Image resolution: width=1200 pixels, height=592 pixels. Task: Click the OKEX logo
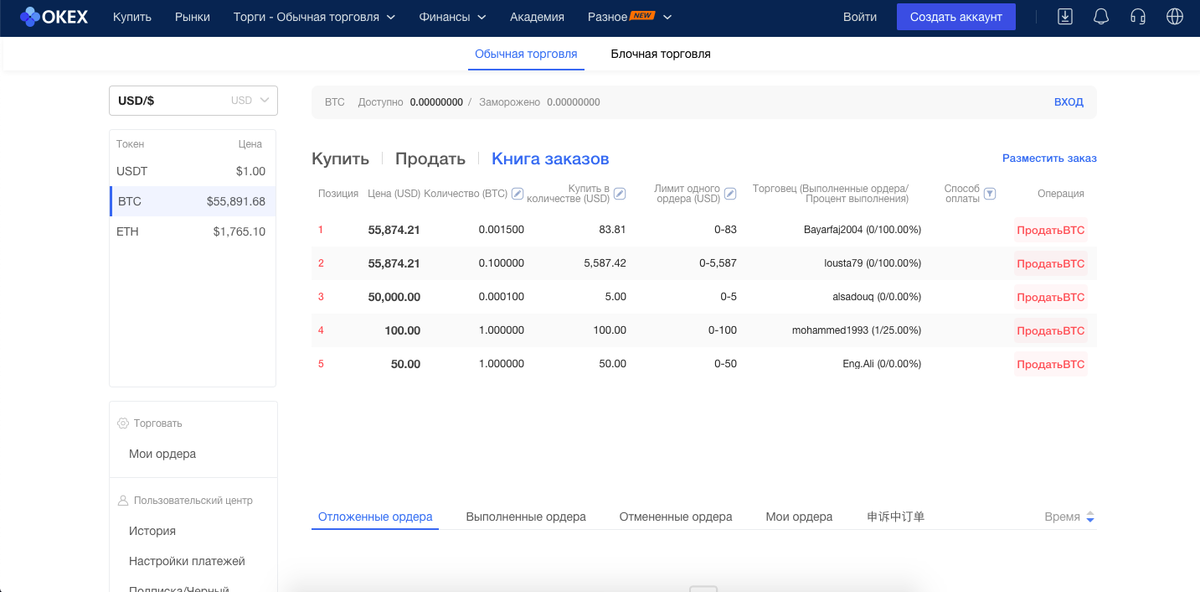pos(54,17)
